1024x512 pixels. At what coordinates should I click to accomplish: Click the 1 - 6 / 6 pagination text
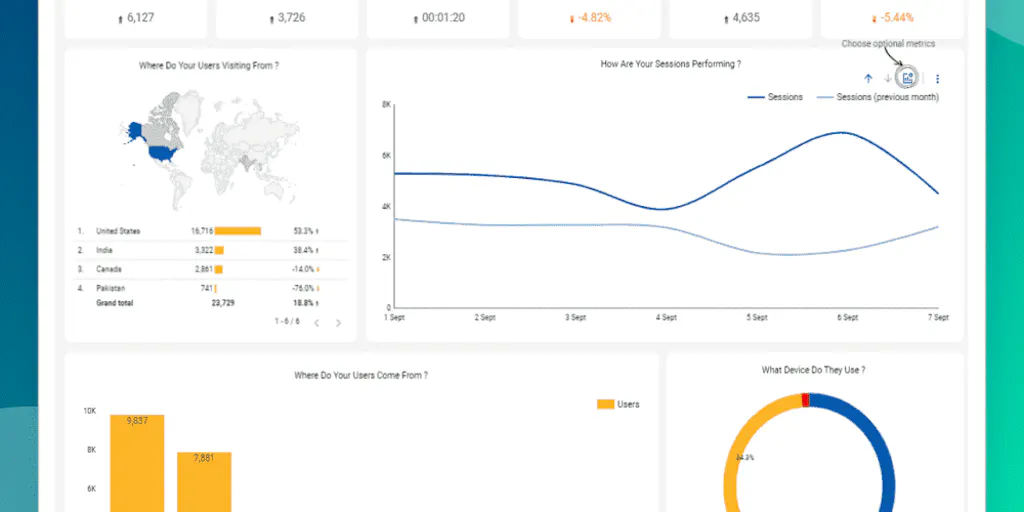click(x=287, y=321)
